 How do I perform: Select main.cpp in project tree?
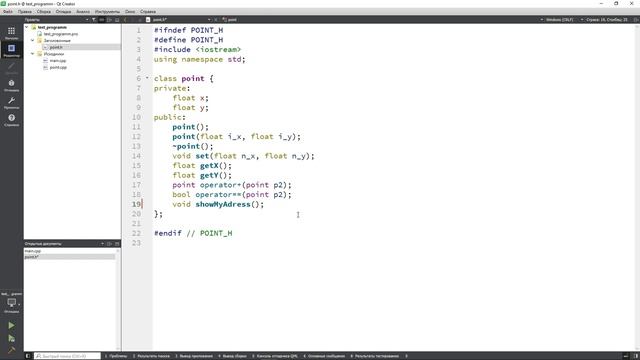tap(58, 60)
